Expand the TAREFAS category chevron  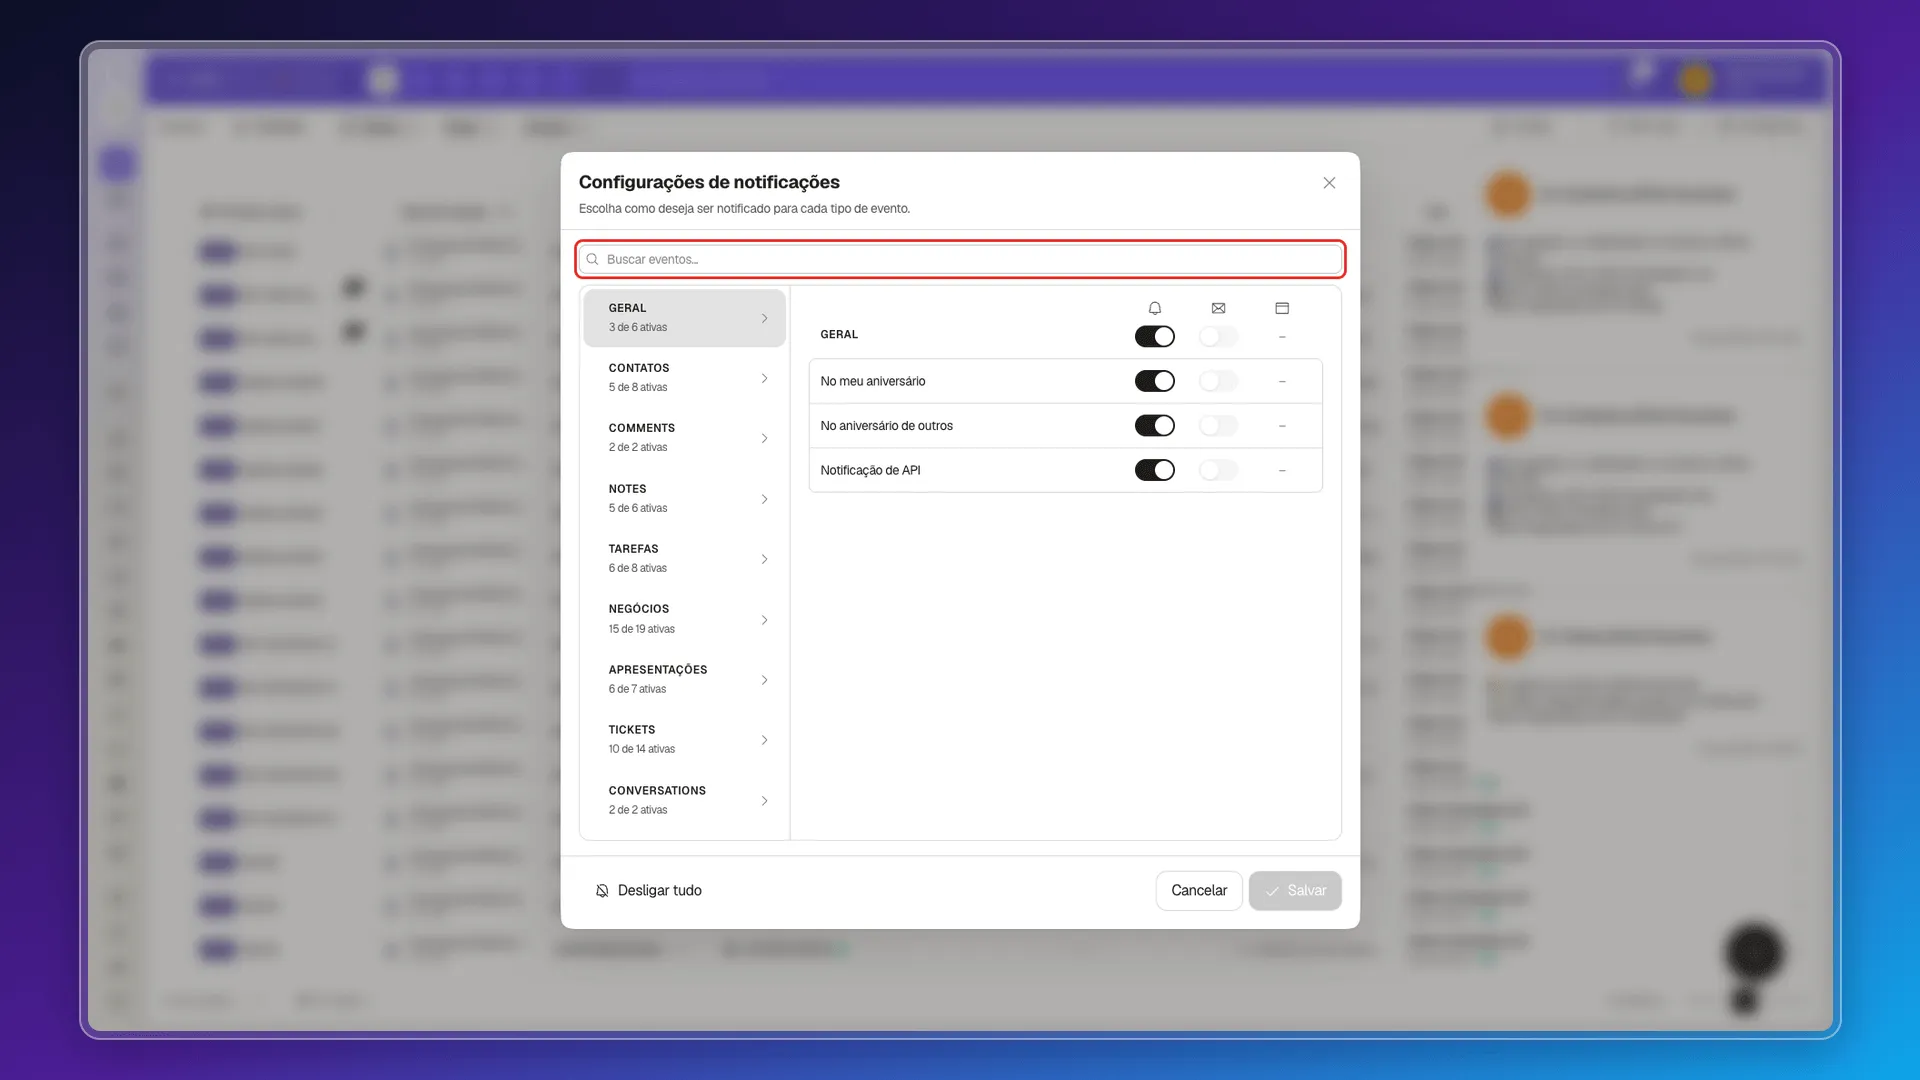[764, 559]
